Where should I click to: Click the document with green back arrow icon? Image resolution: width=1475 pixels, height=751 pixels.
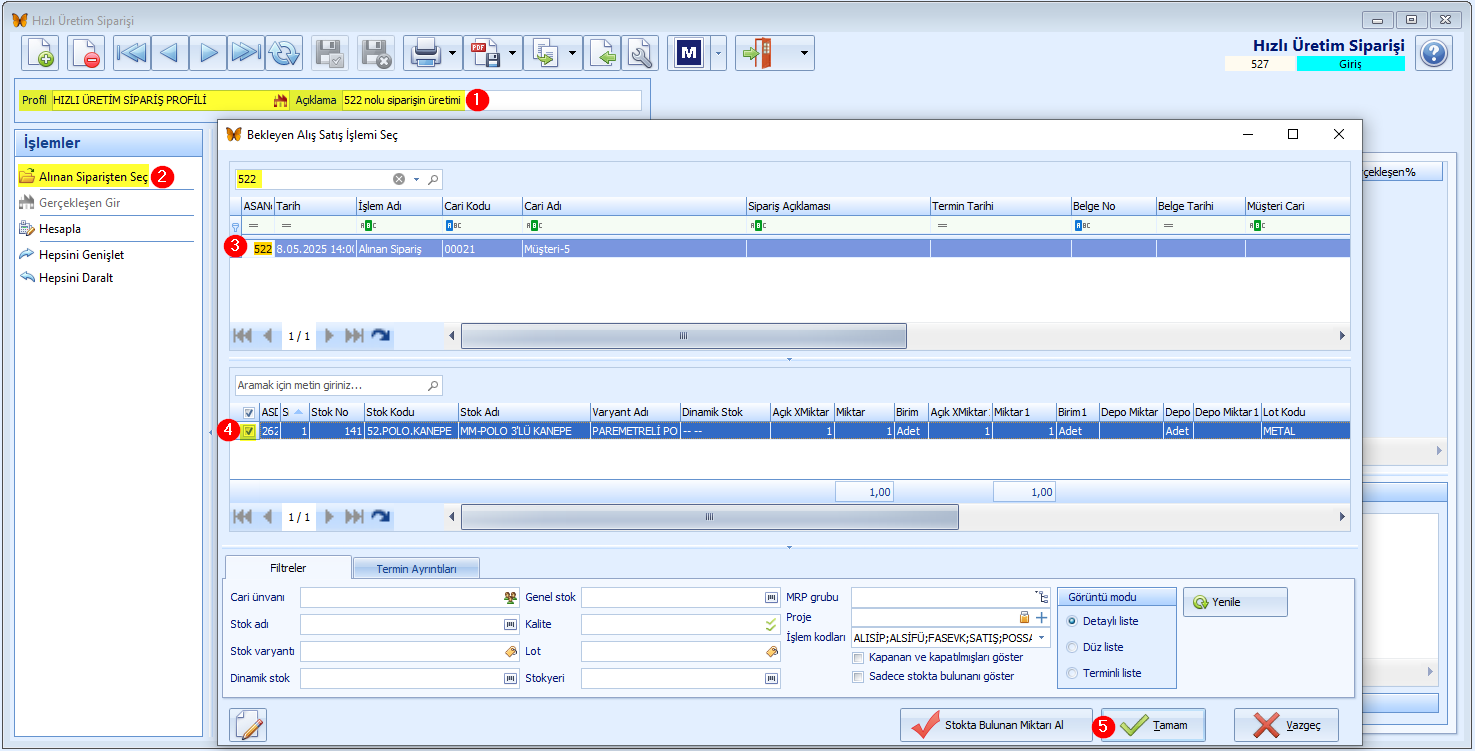pos(603,53)
